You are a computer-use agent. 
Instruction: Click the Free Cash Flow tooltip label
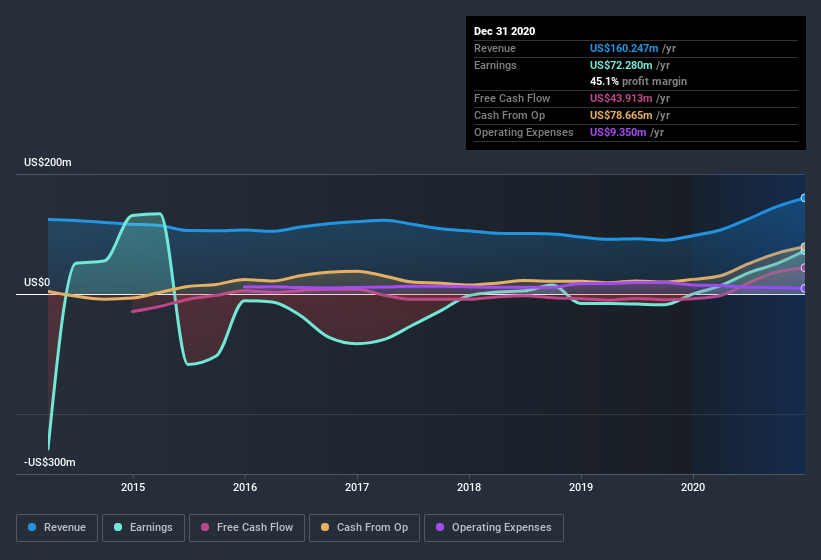point(512,98)
